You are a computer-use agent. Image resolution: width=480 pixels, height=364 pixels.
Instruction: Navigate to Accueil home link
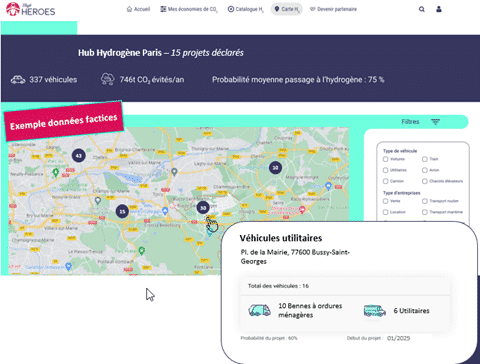[138, 9]
